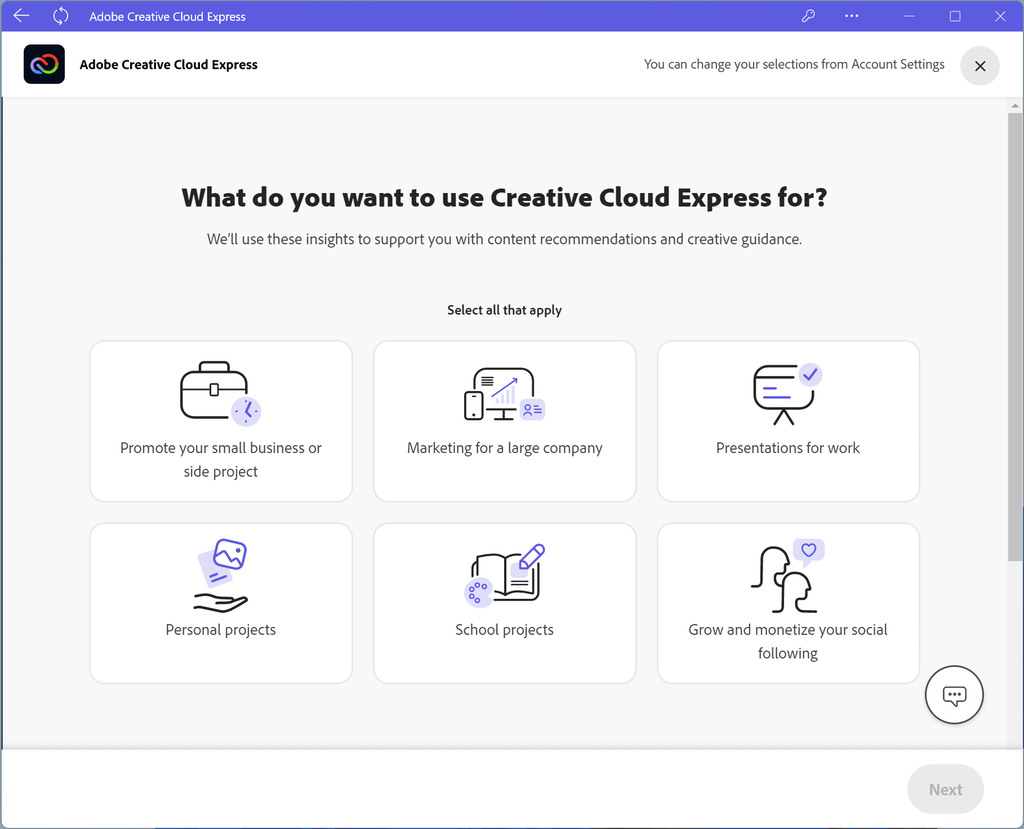This screenshot has height=829, width=1024.
Task: Click the scrollbar up arrow
Action: click(x=1015, y=105)
